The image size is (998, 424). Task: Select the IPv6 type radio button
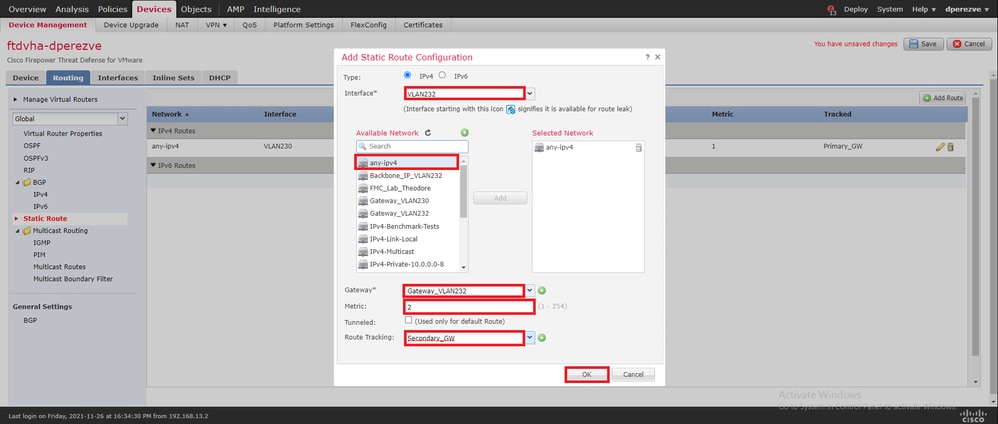point(442,75)
